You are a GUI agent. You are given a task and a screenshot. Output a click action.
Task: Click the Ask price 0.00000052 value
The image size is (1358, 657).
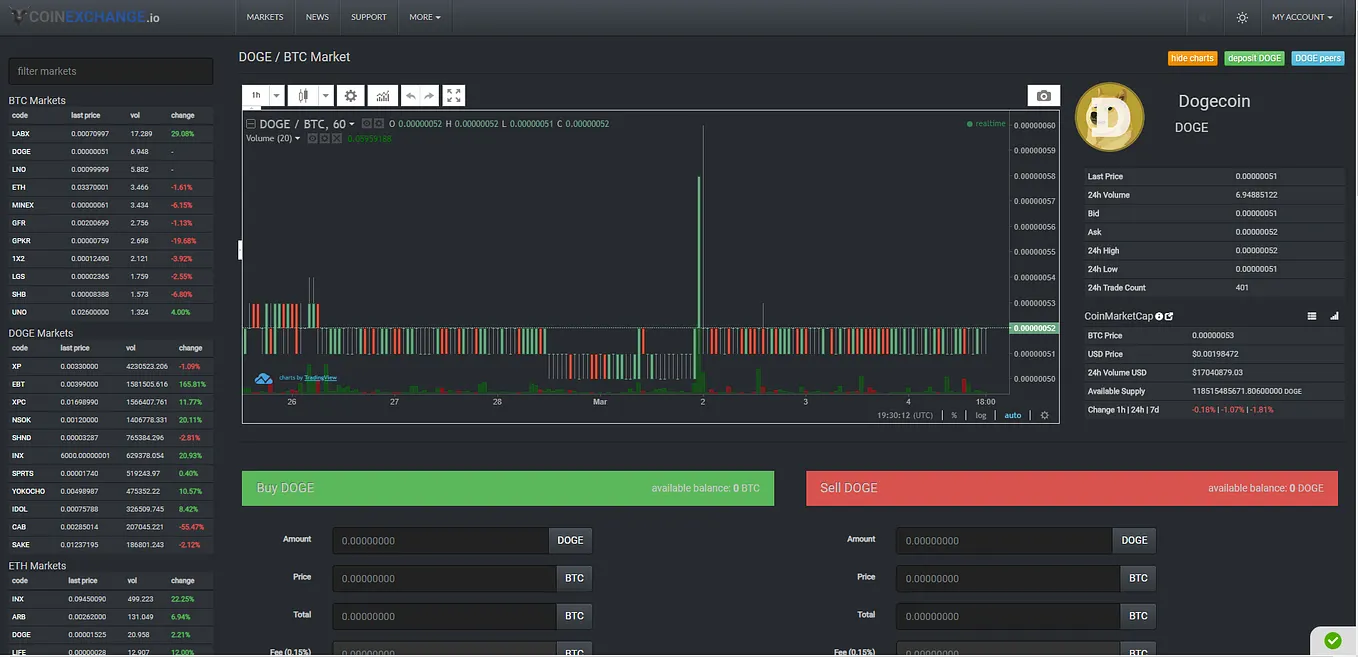1256,232
